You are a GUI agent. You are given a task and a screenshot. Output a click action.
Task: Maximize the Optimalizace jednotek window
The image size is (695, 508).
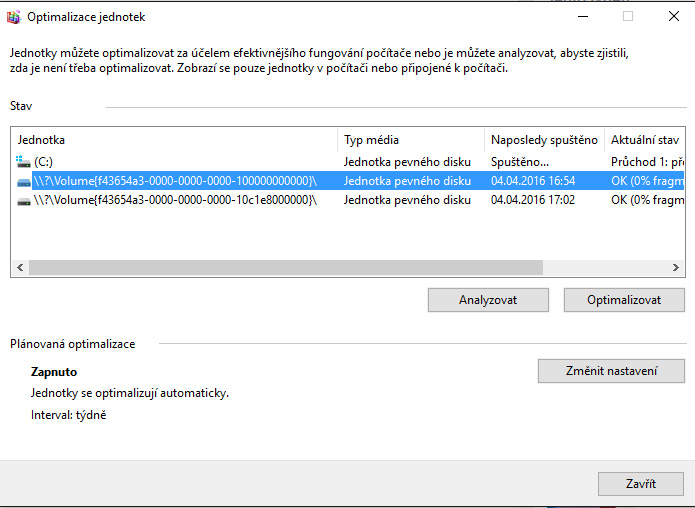628,17
